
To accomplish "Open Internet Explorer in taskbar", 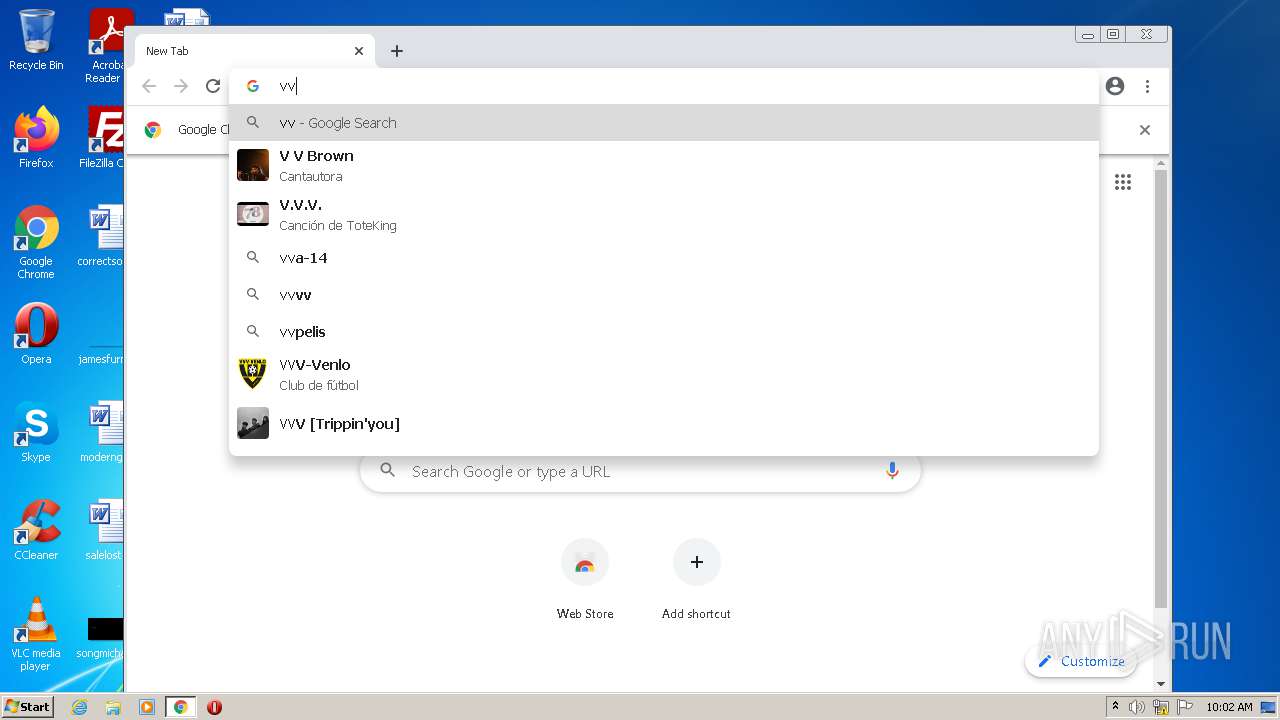I will (x=80, y=707).
